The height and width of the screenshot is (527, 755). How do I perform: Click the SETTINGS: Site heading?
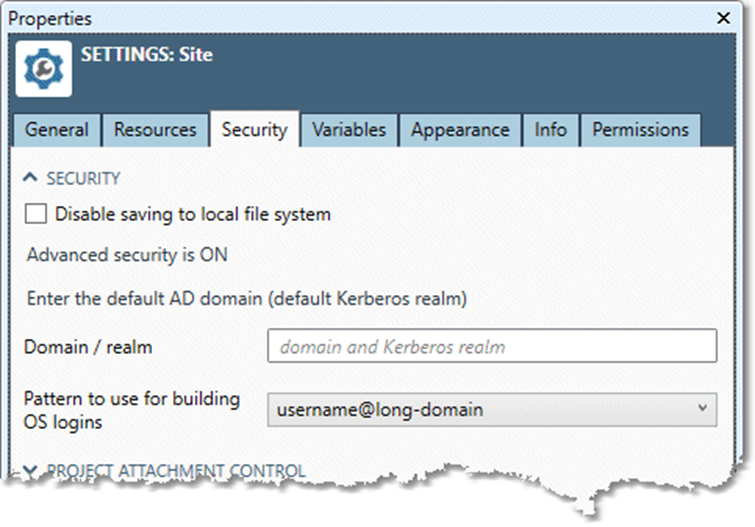tap(146, 55)
